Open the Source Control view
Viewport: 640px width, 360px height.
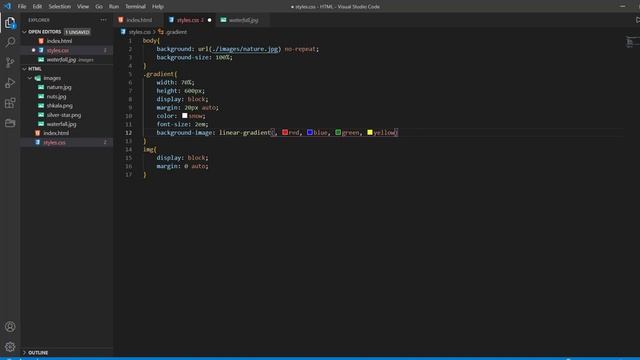pos(10,62)
